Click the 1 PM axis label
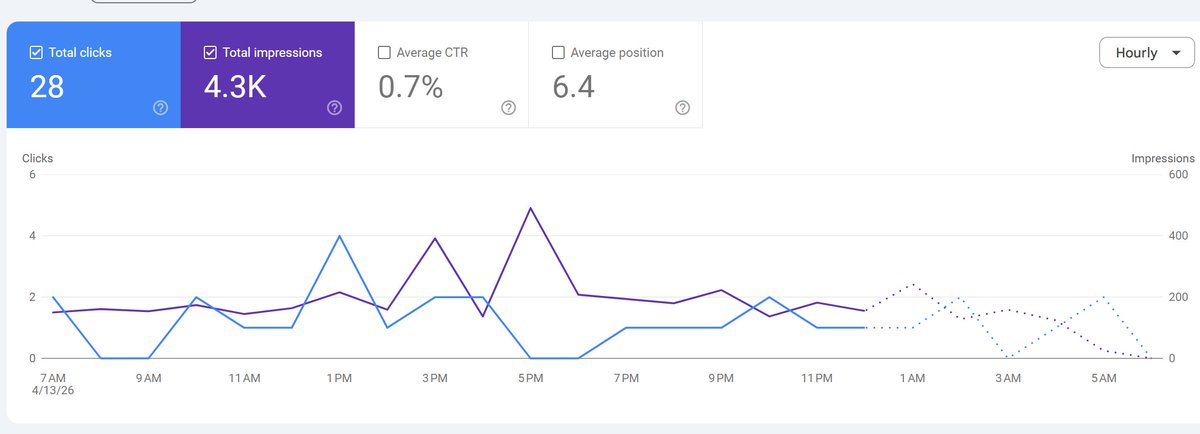This screenshot has height=434, width=1200. (339, 378)
